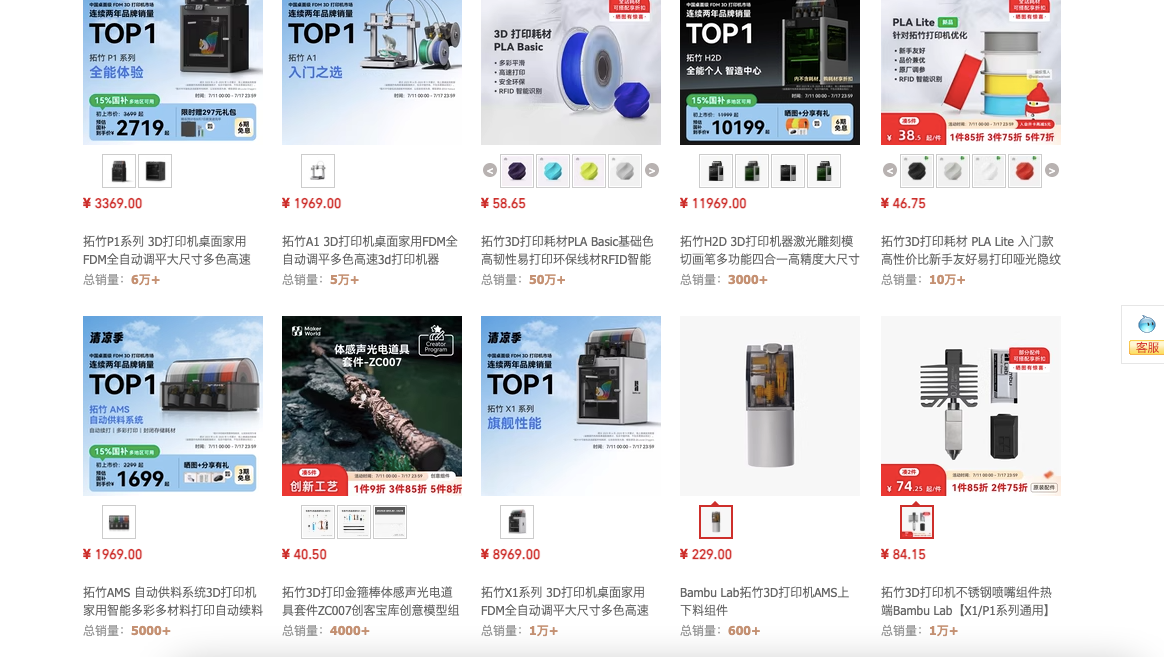Select cyan PLA Basic filament color

click(x=553, y=171)
